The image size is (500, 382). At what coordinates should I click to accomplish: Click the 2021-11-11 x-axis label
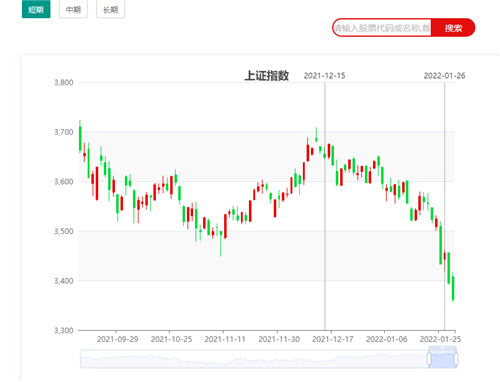point(225,339)
